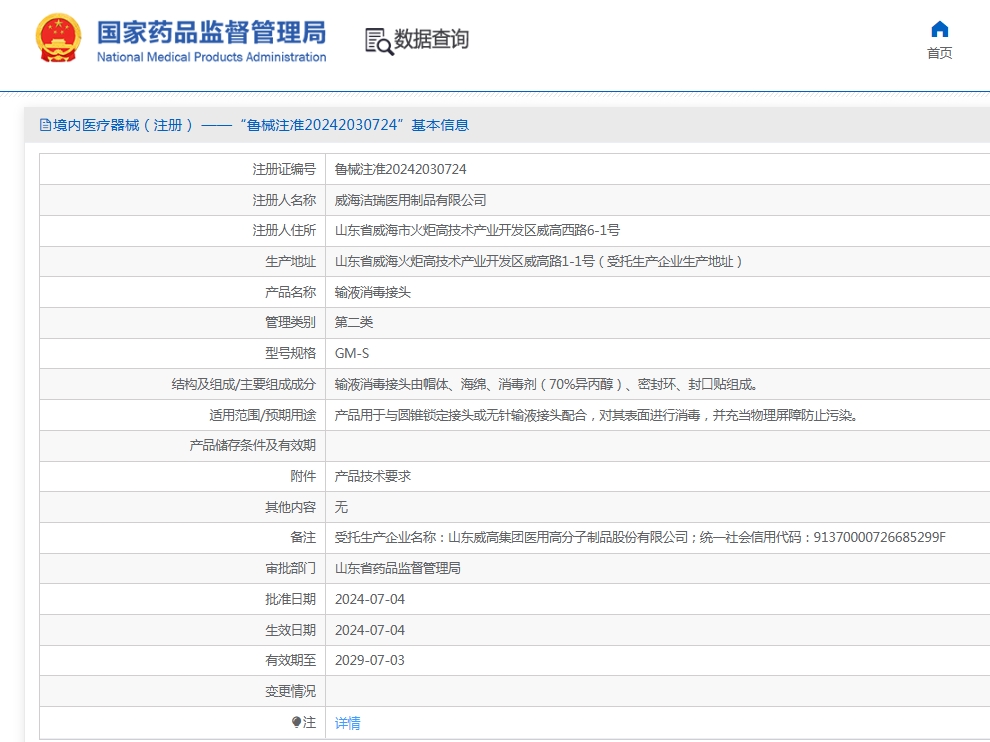Click the 产品储存条件及有效期 label
Viewport: 990px width, 742px height.
253,445
